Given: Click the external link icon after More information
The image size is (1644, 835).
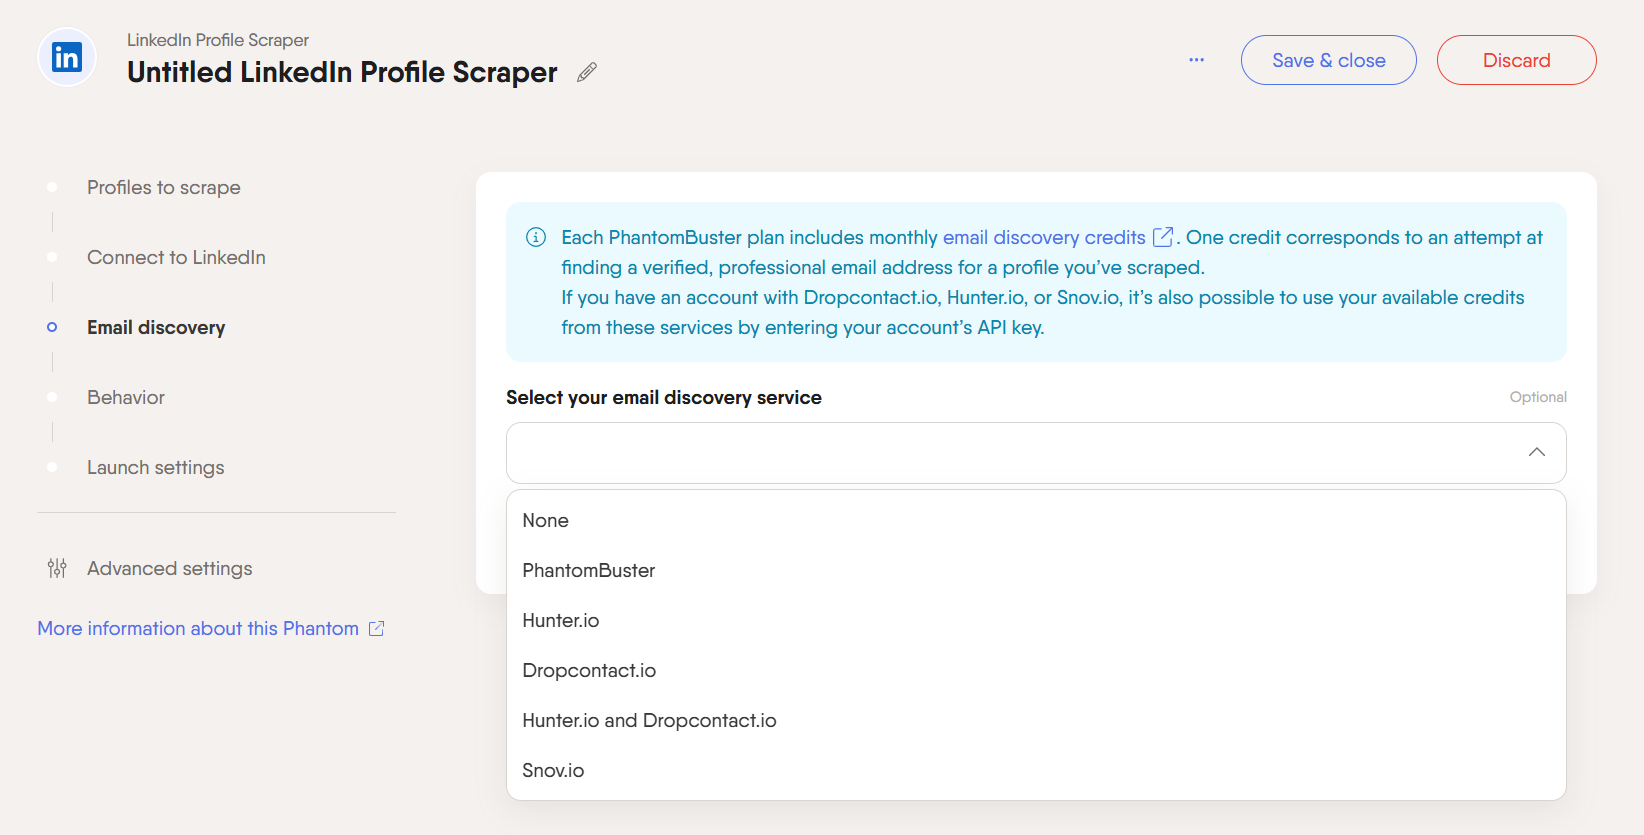Looking at the screenshot, I should click(376, 628).
